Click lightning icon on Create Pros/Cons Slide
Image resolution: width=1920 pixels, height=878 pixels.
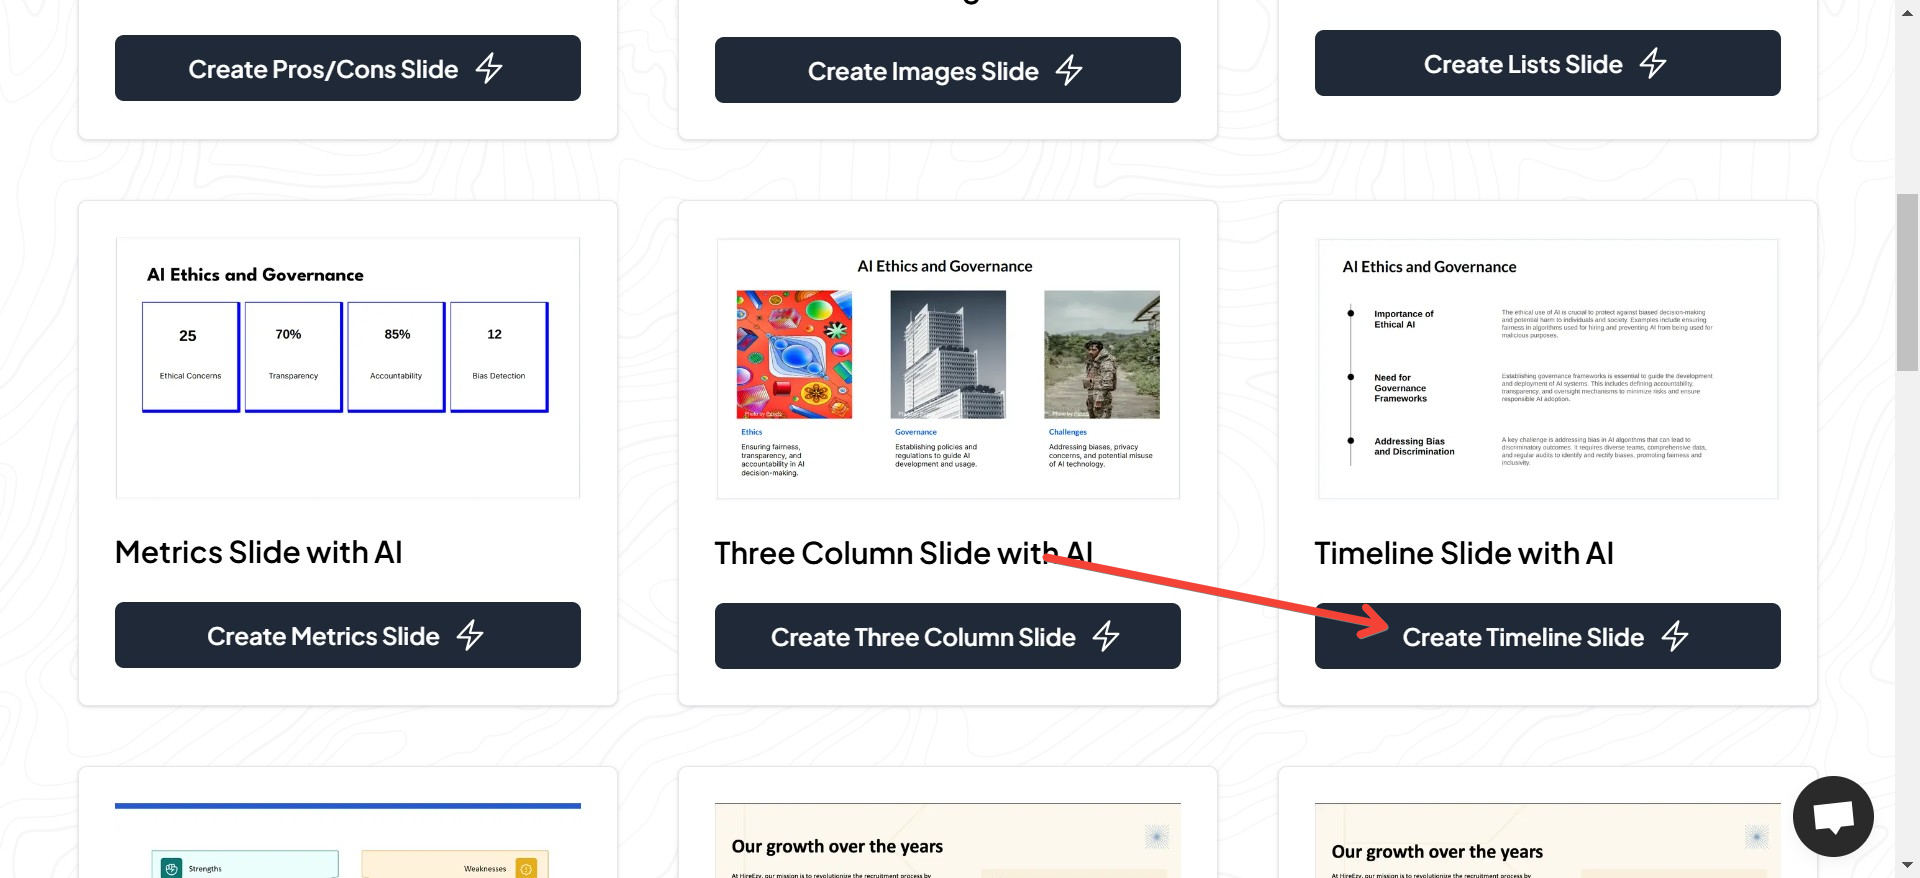[x=489, y=68]
